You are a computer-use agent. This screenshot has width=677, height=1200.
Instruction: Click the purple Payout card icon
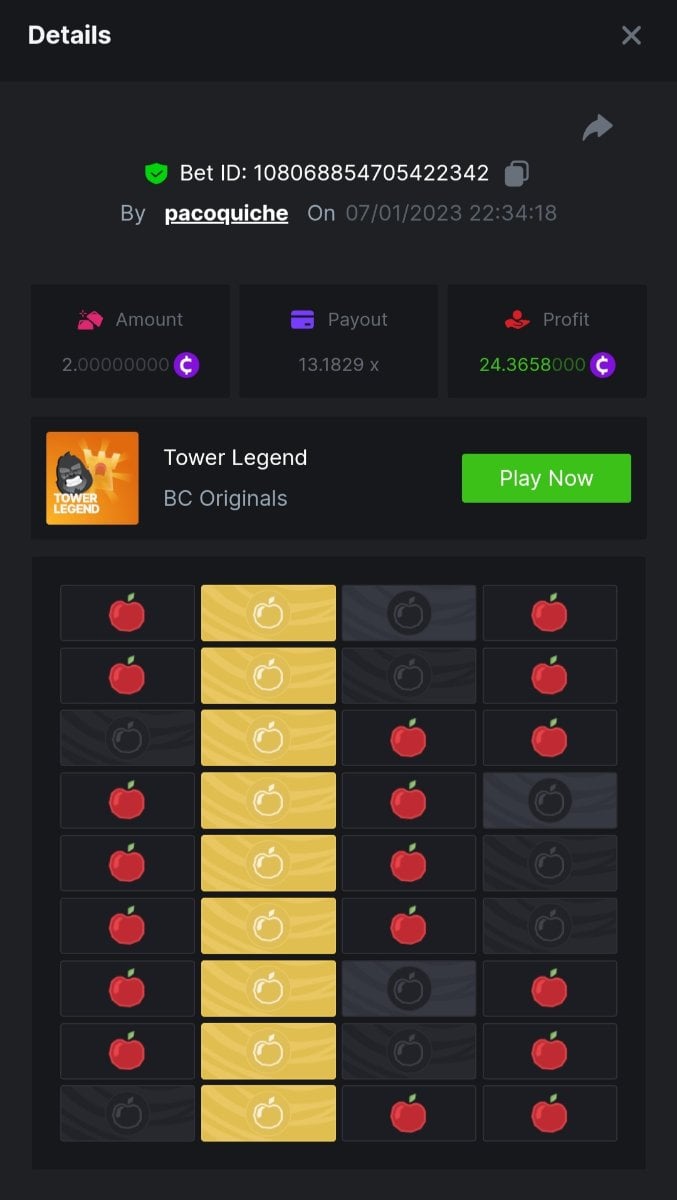[302, 320]
